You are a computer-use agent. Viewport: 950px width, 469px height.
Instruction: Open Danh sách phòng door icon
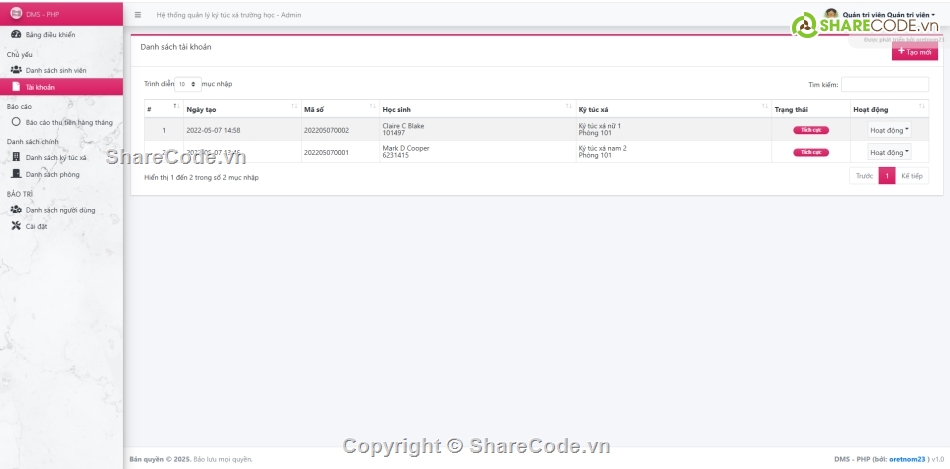(16, 174)
